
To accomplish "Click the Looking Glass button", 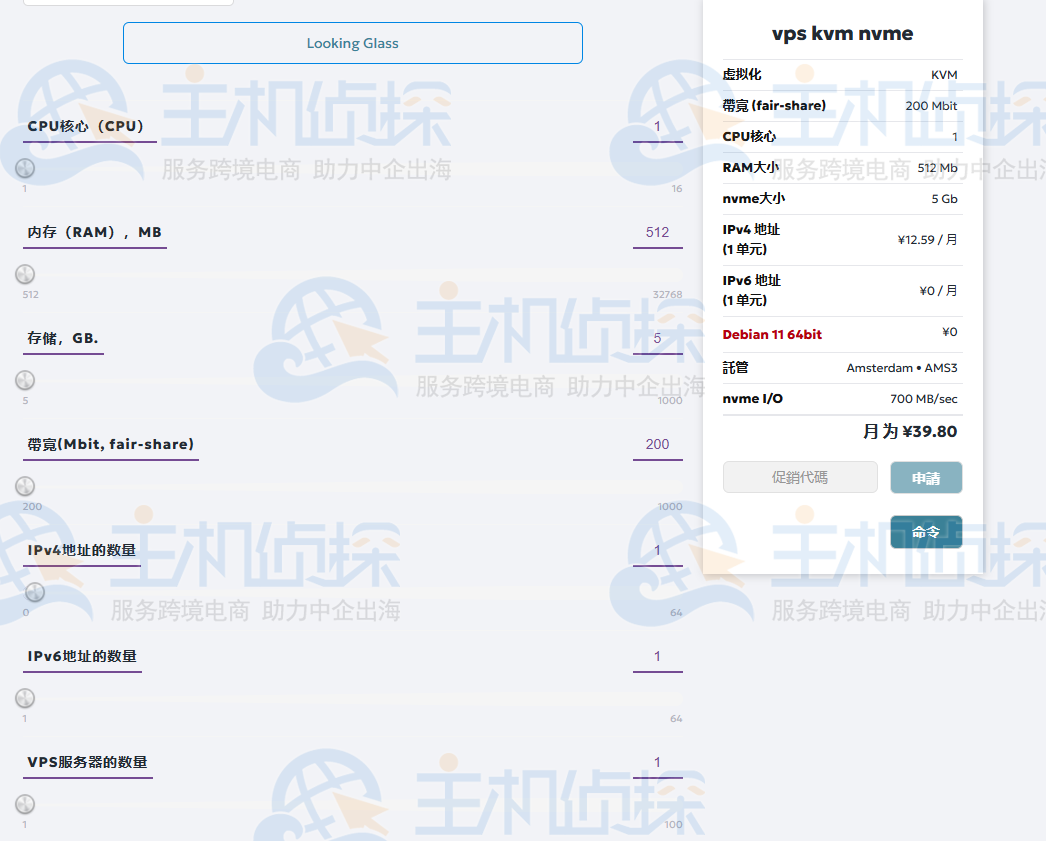I will [352, 43].
